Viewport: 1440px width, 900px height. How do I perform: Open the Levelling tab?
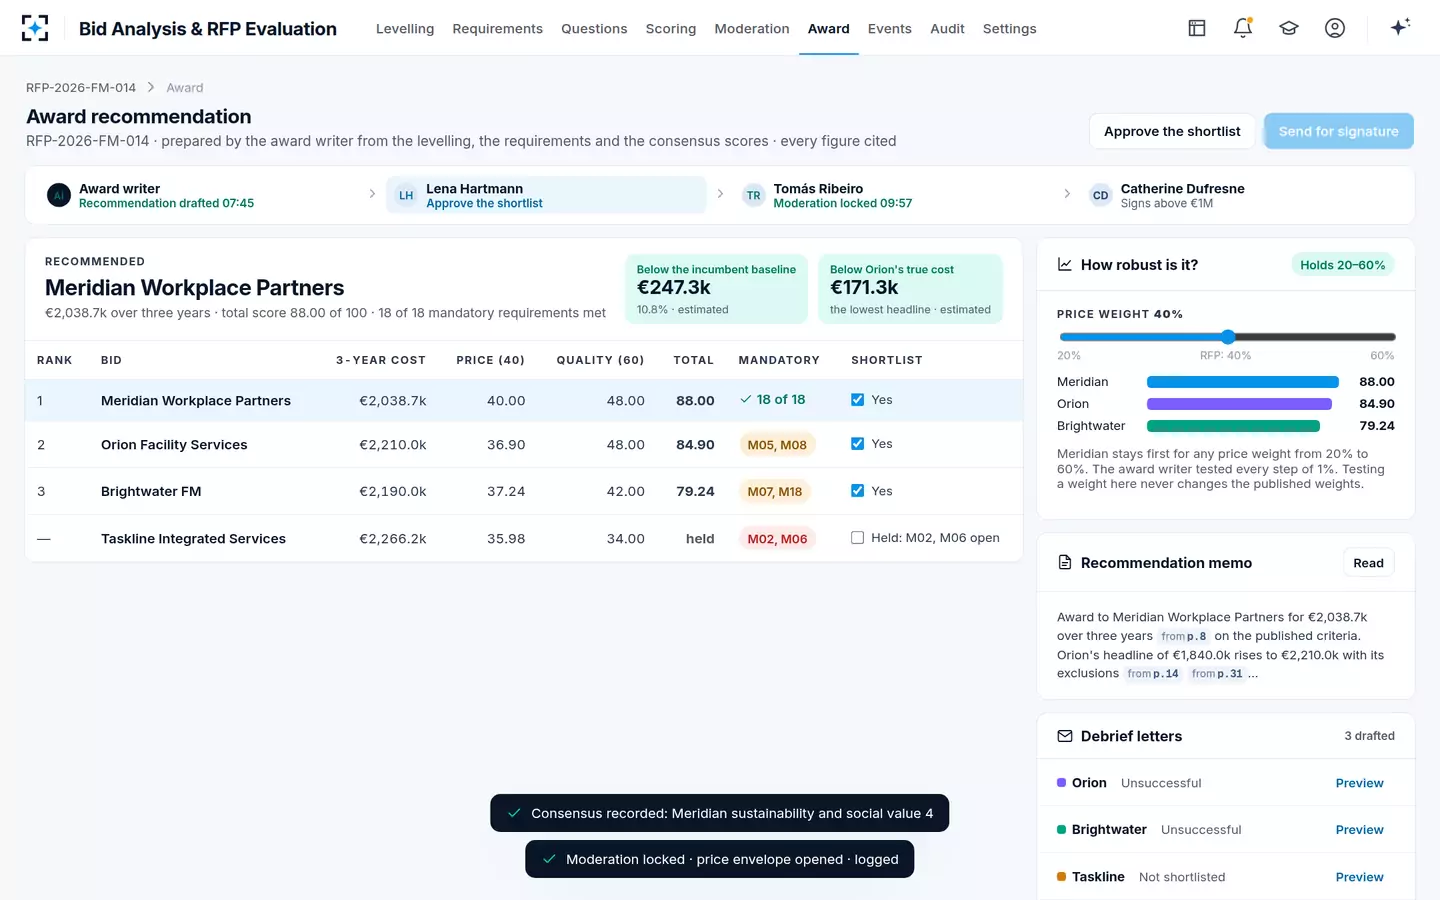tap(405, 29)
